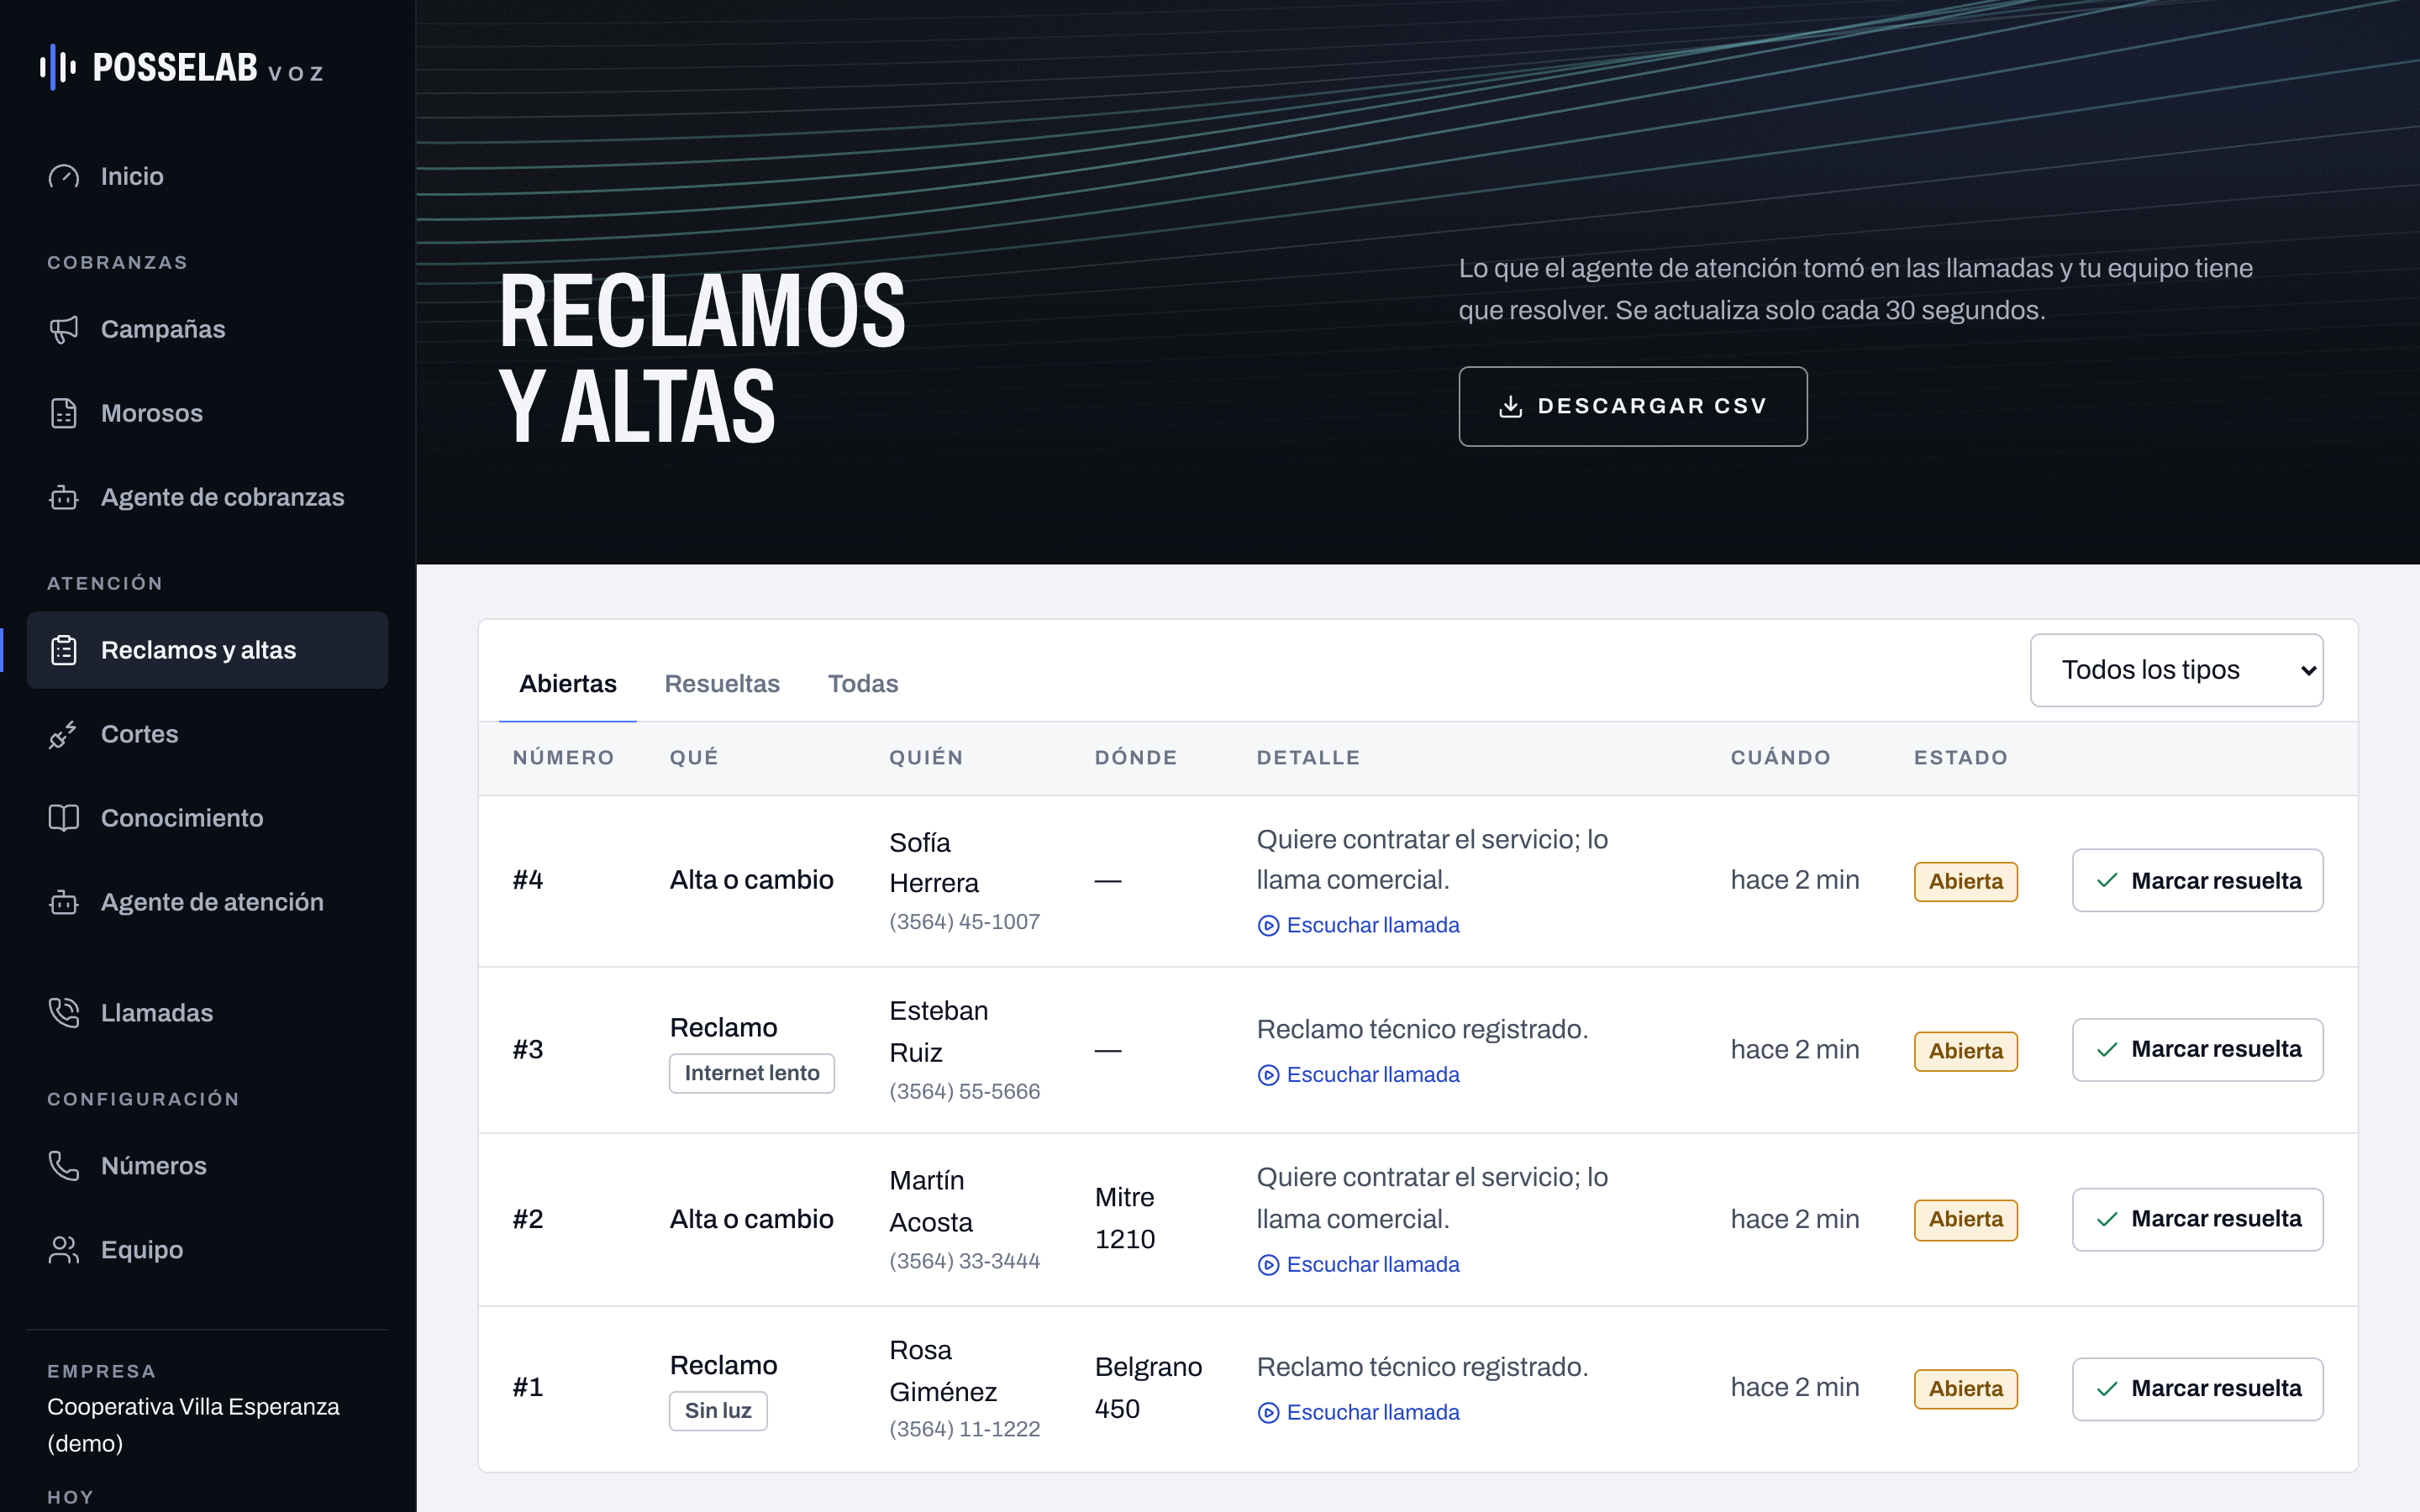This screenshot has height=1512, width=2420.
Task: Open Llamadas page
Action: click(207, 1013)
